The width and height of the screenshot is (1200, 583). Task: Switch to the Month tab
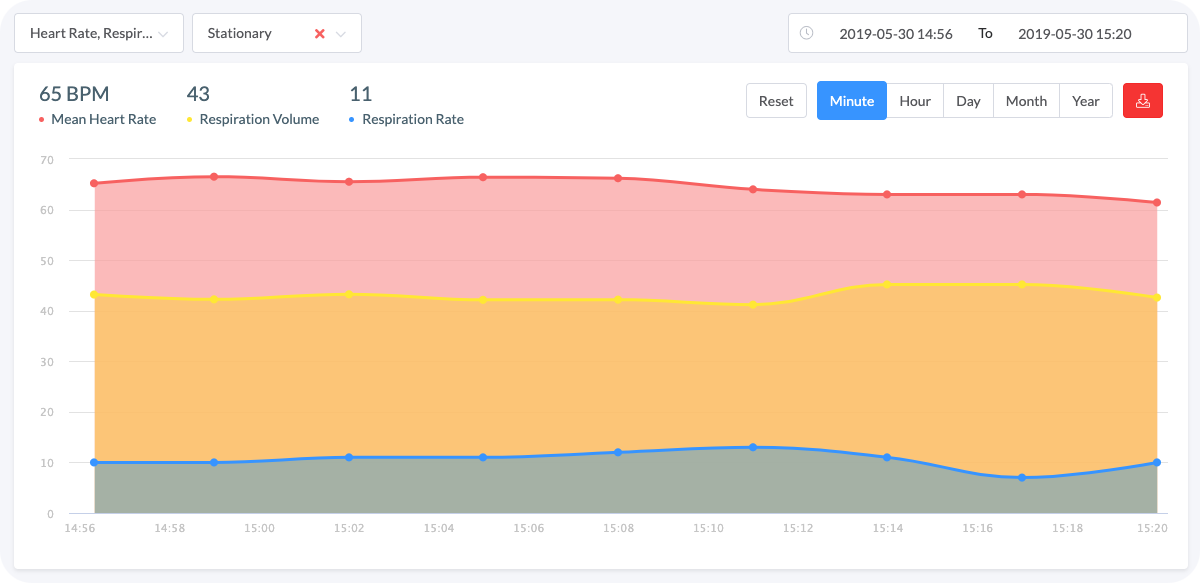coord(1026,100)
